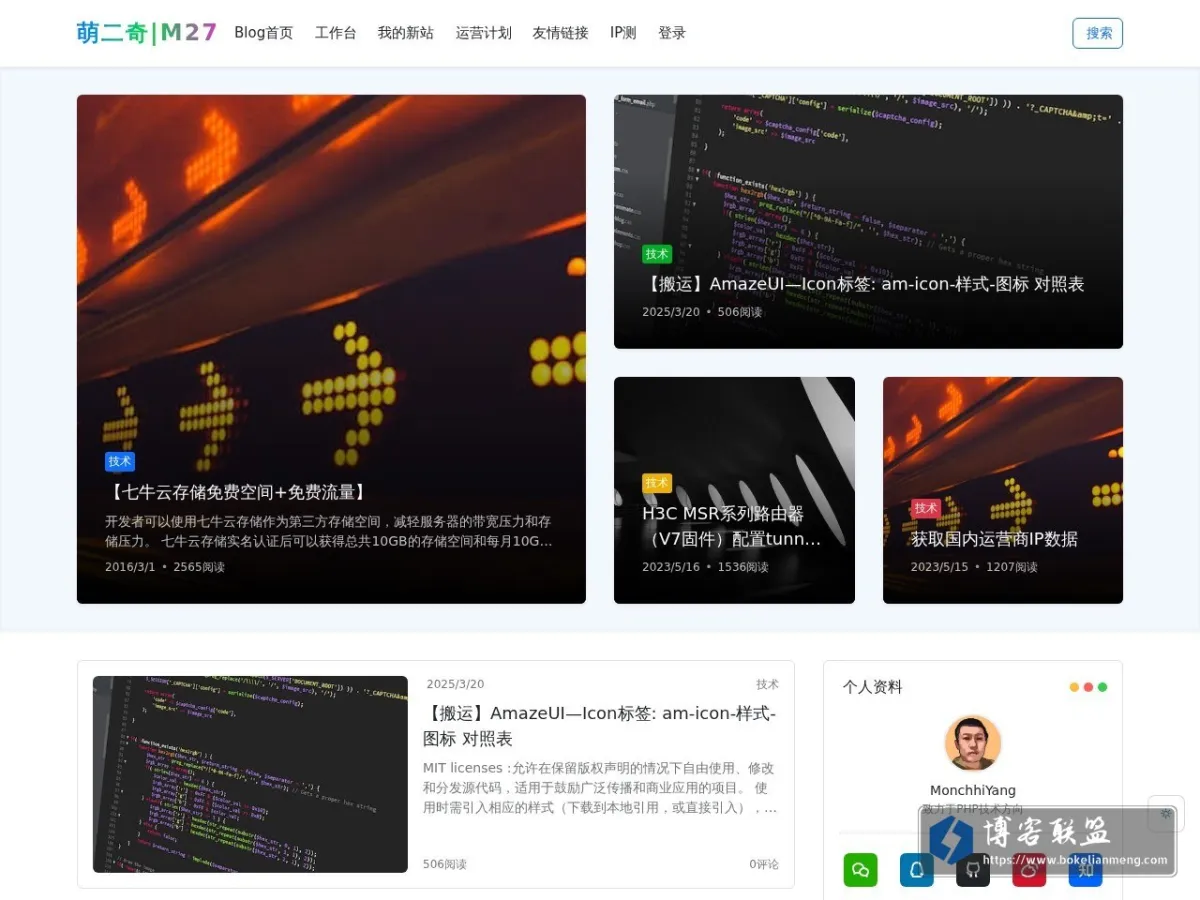Toggle light/dark theme sun button
Image resolution: width=1200 pixels, height=900 pixels.
tap(1166, 814)
